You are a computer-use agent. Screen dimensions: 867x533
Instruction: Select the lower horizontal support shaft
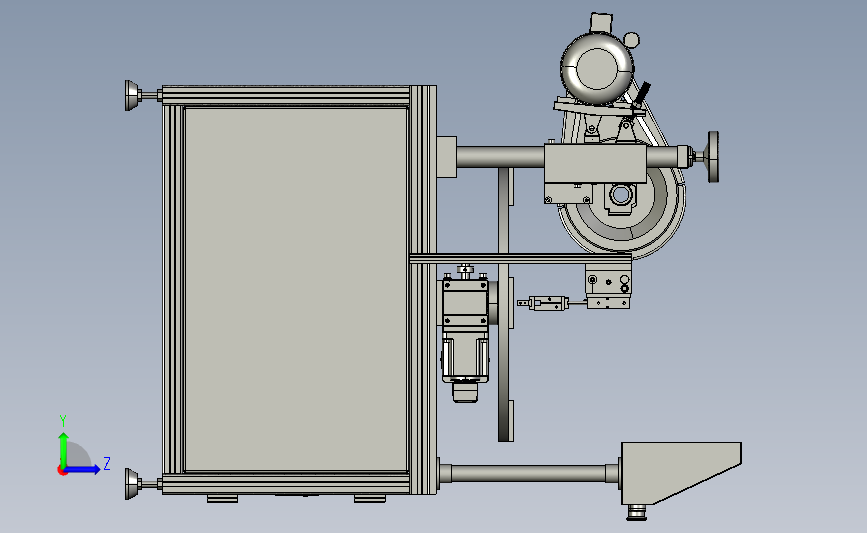(528, 473)
